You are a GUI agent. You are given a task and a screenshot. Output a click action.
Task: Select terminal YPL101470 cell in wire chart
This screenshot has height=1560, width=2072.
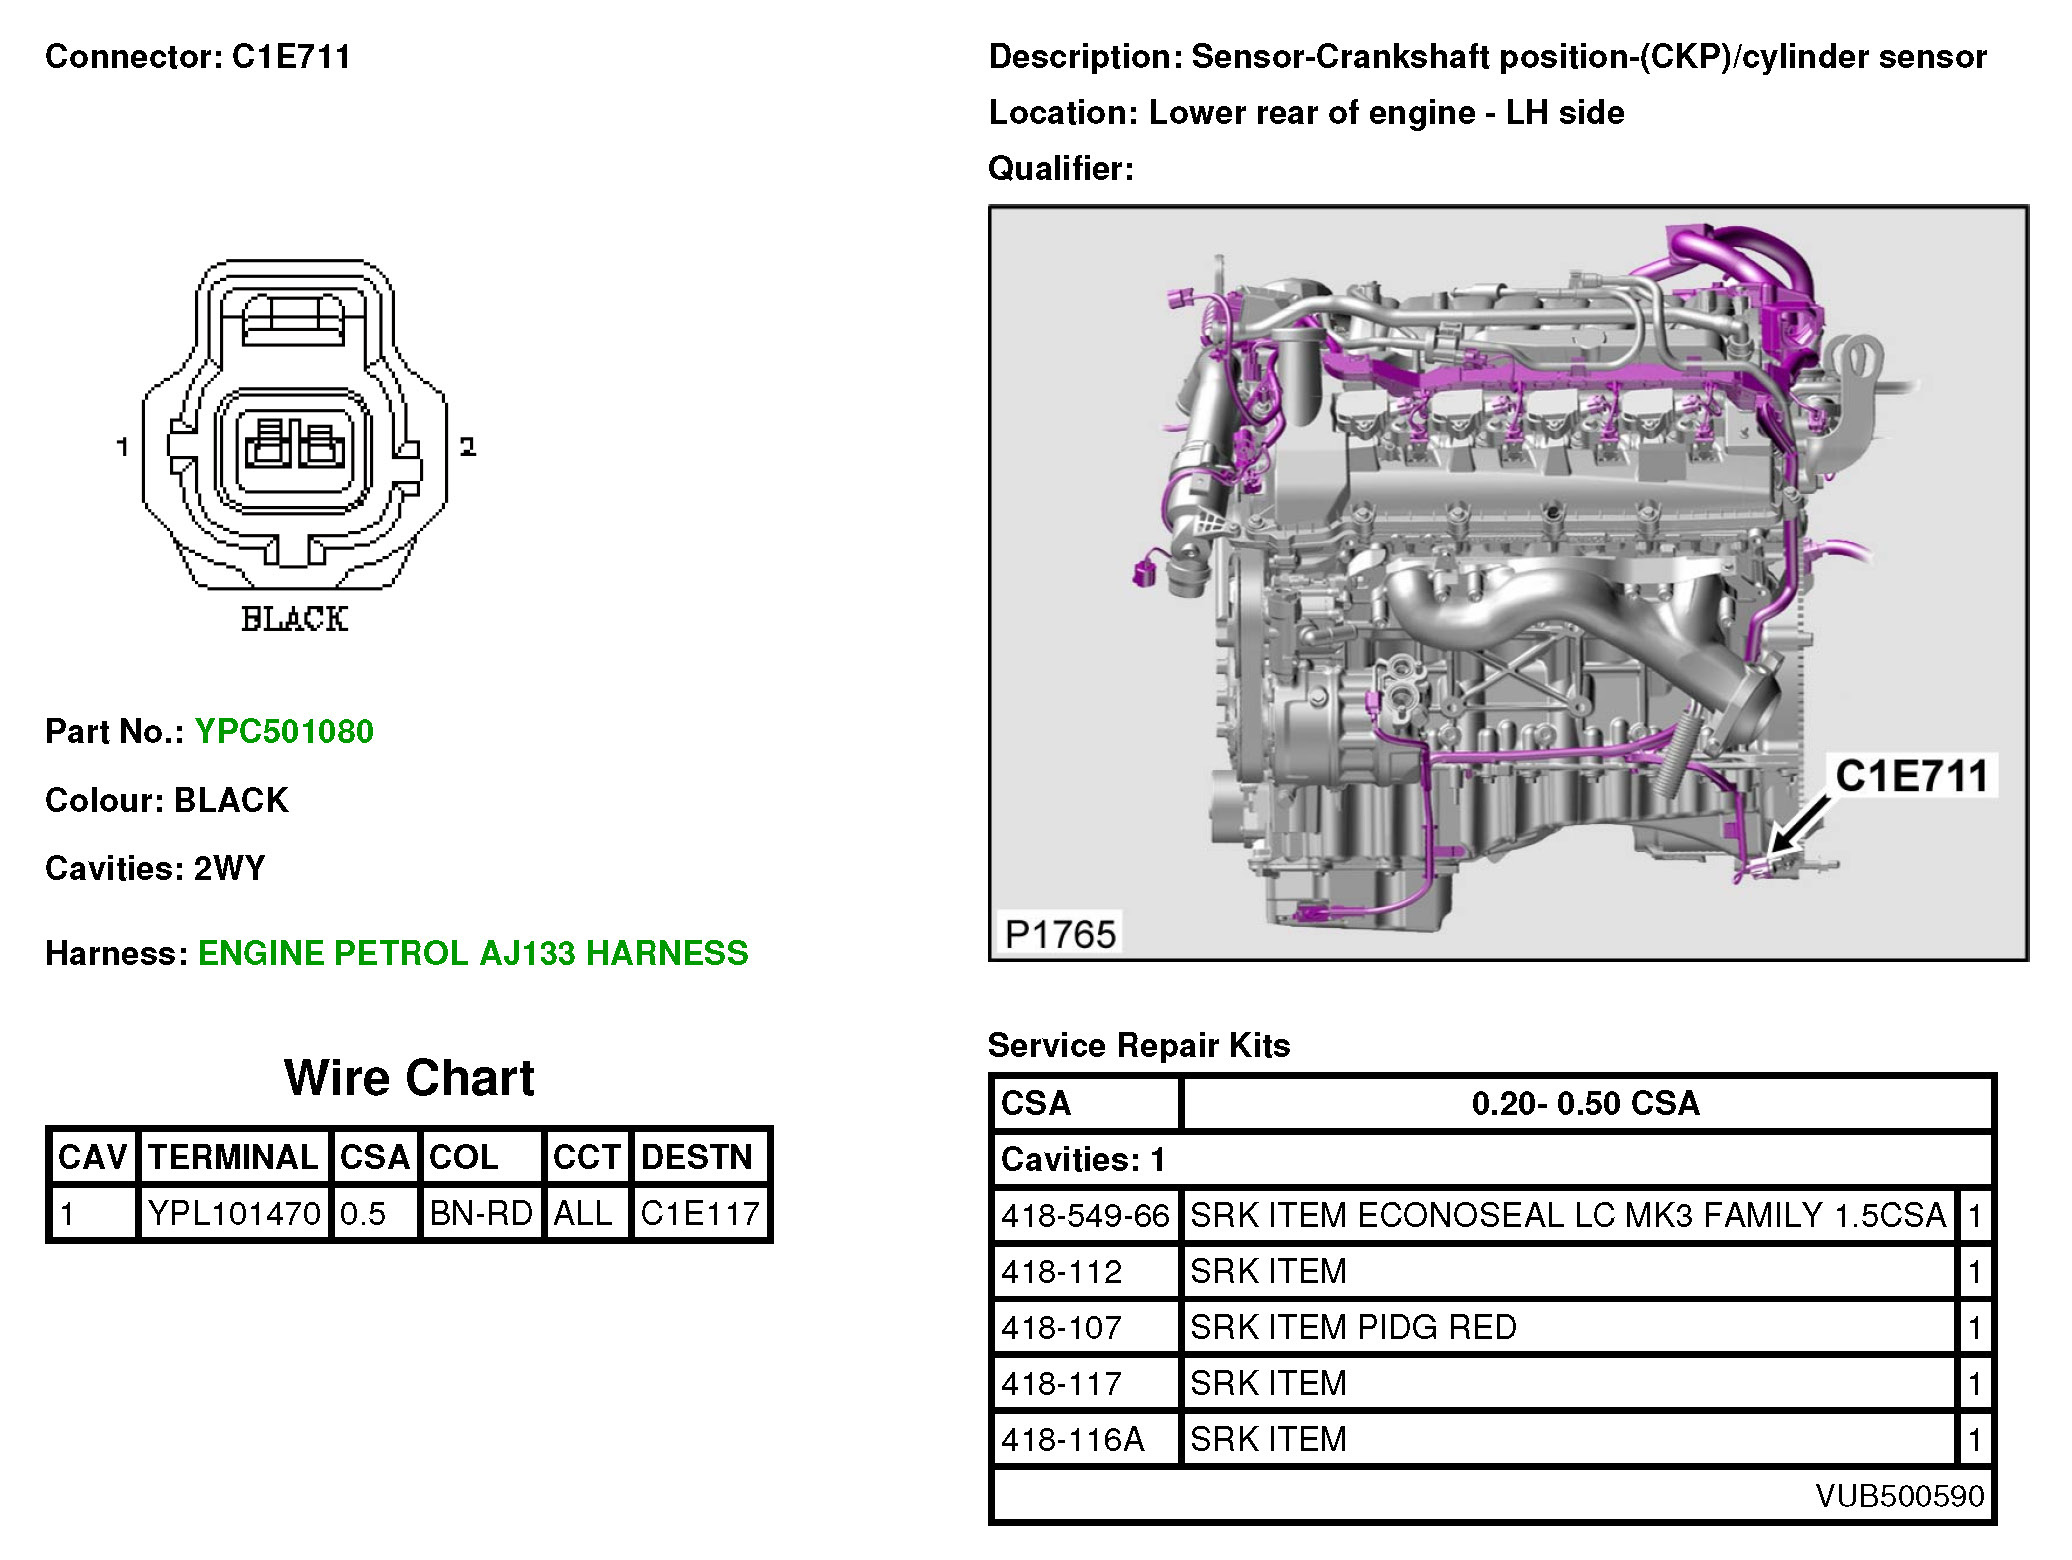234,1214
